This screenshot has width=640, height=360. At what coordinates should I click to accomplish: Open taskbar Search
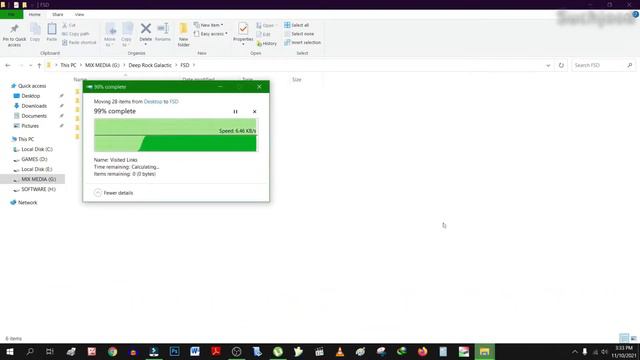(x=30, y=351)
